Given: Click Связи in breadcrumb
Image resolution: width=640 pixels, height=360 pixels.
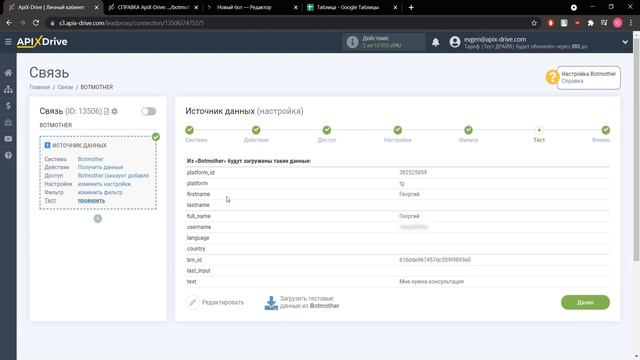Looking at the screenshot, I should click(x=65, y=87).
